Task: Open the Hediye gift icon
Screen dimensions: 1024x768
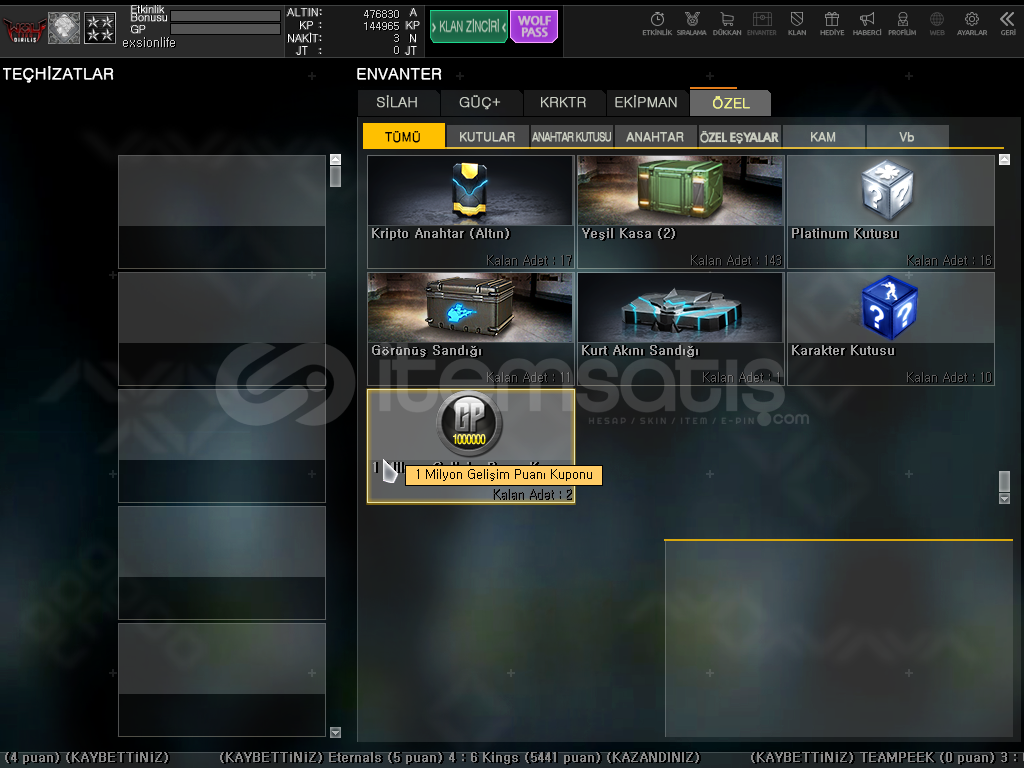Action: [832, 23]
